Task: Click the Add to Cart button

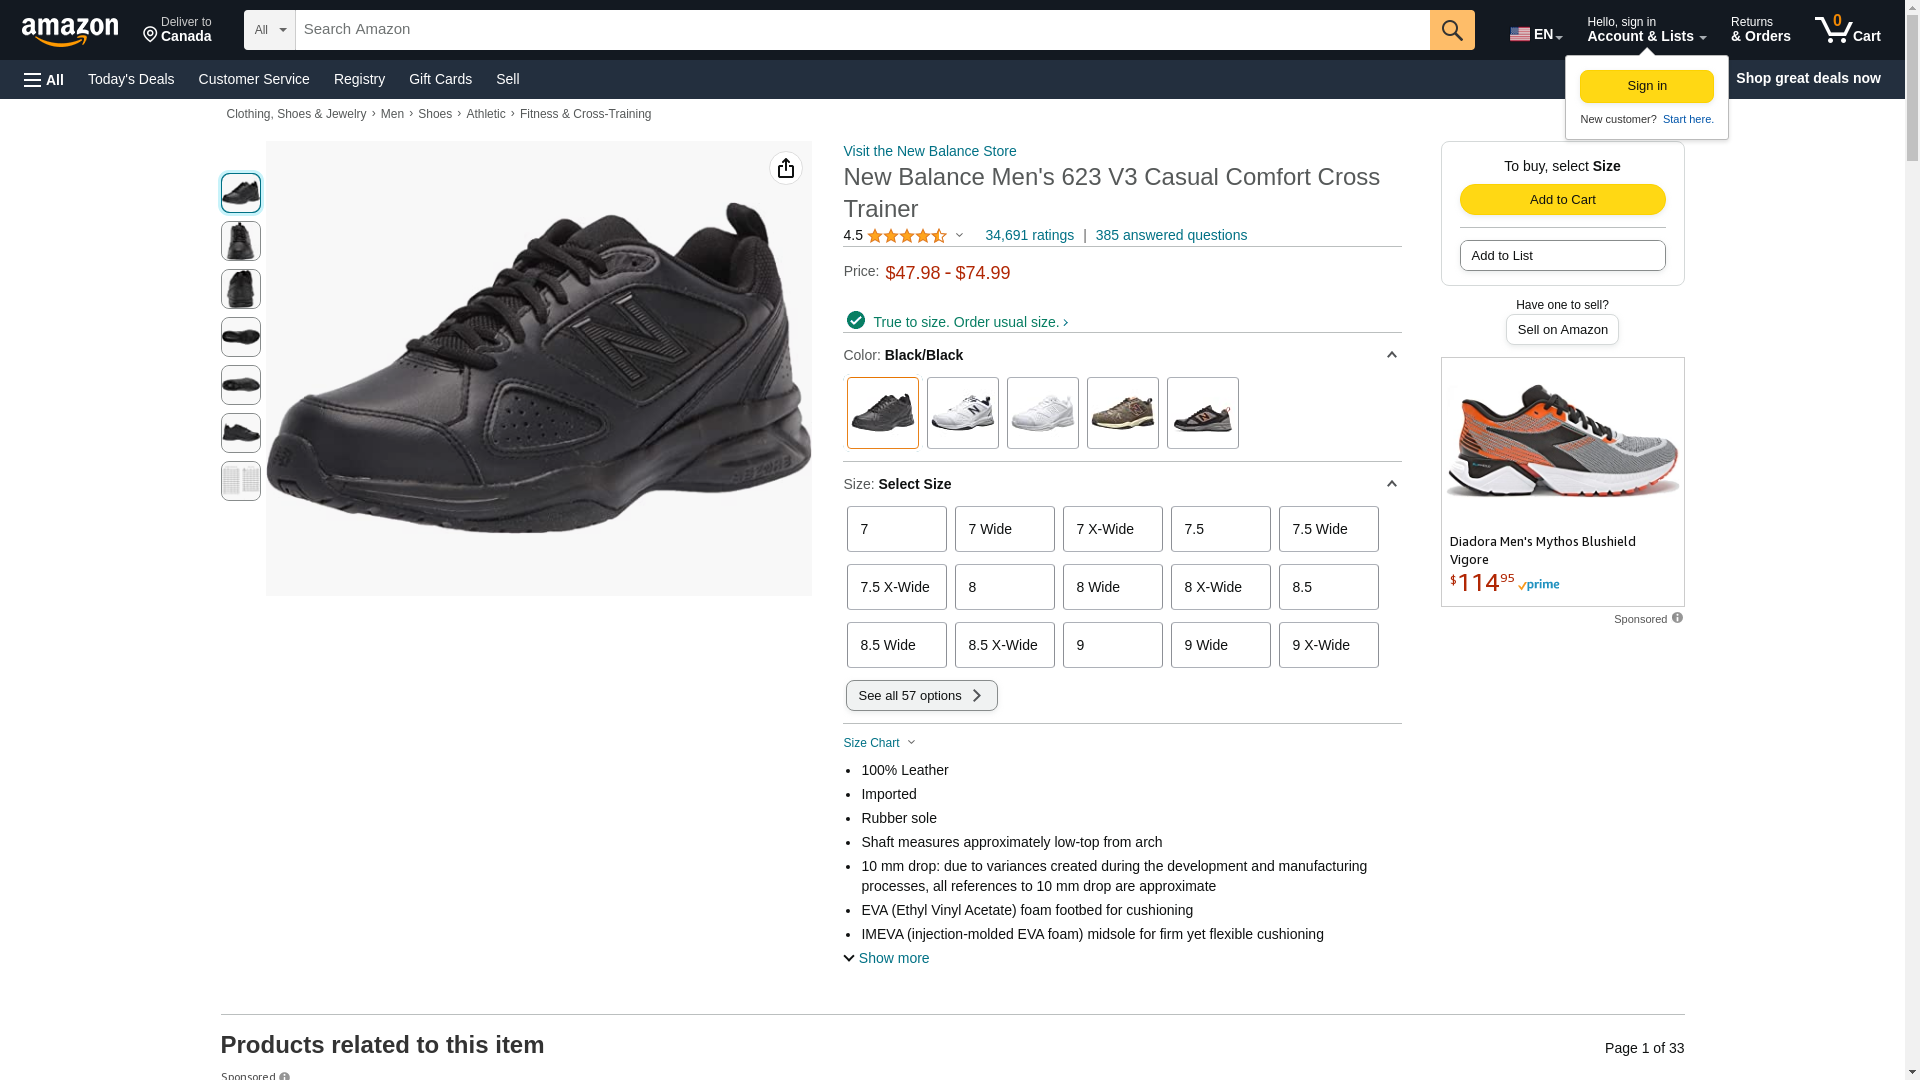Action: pos(1562,199)
